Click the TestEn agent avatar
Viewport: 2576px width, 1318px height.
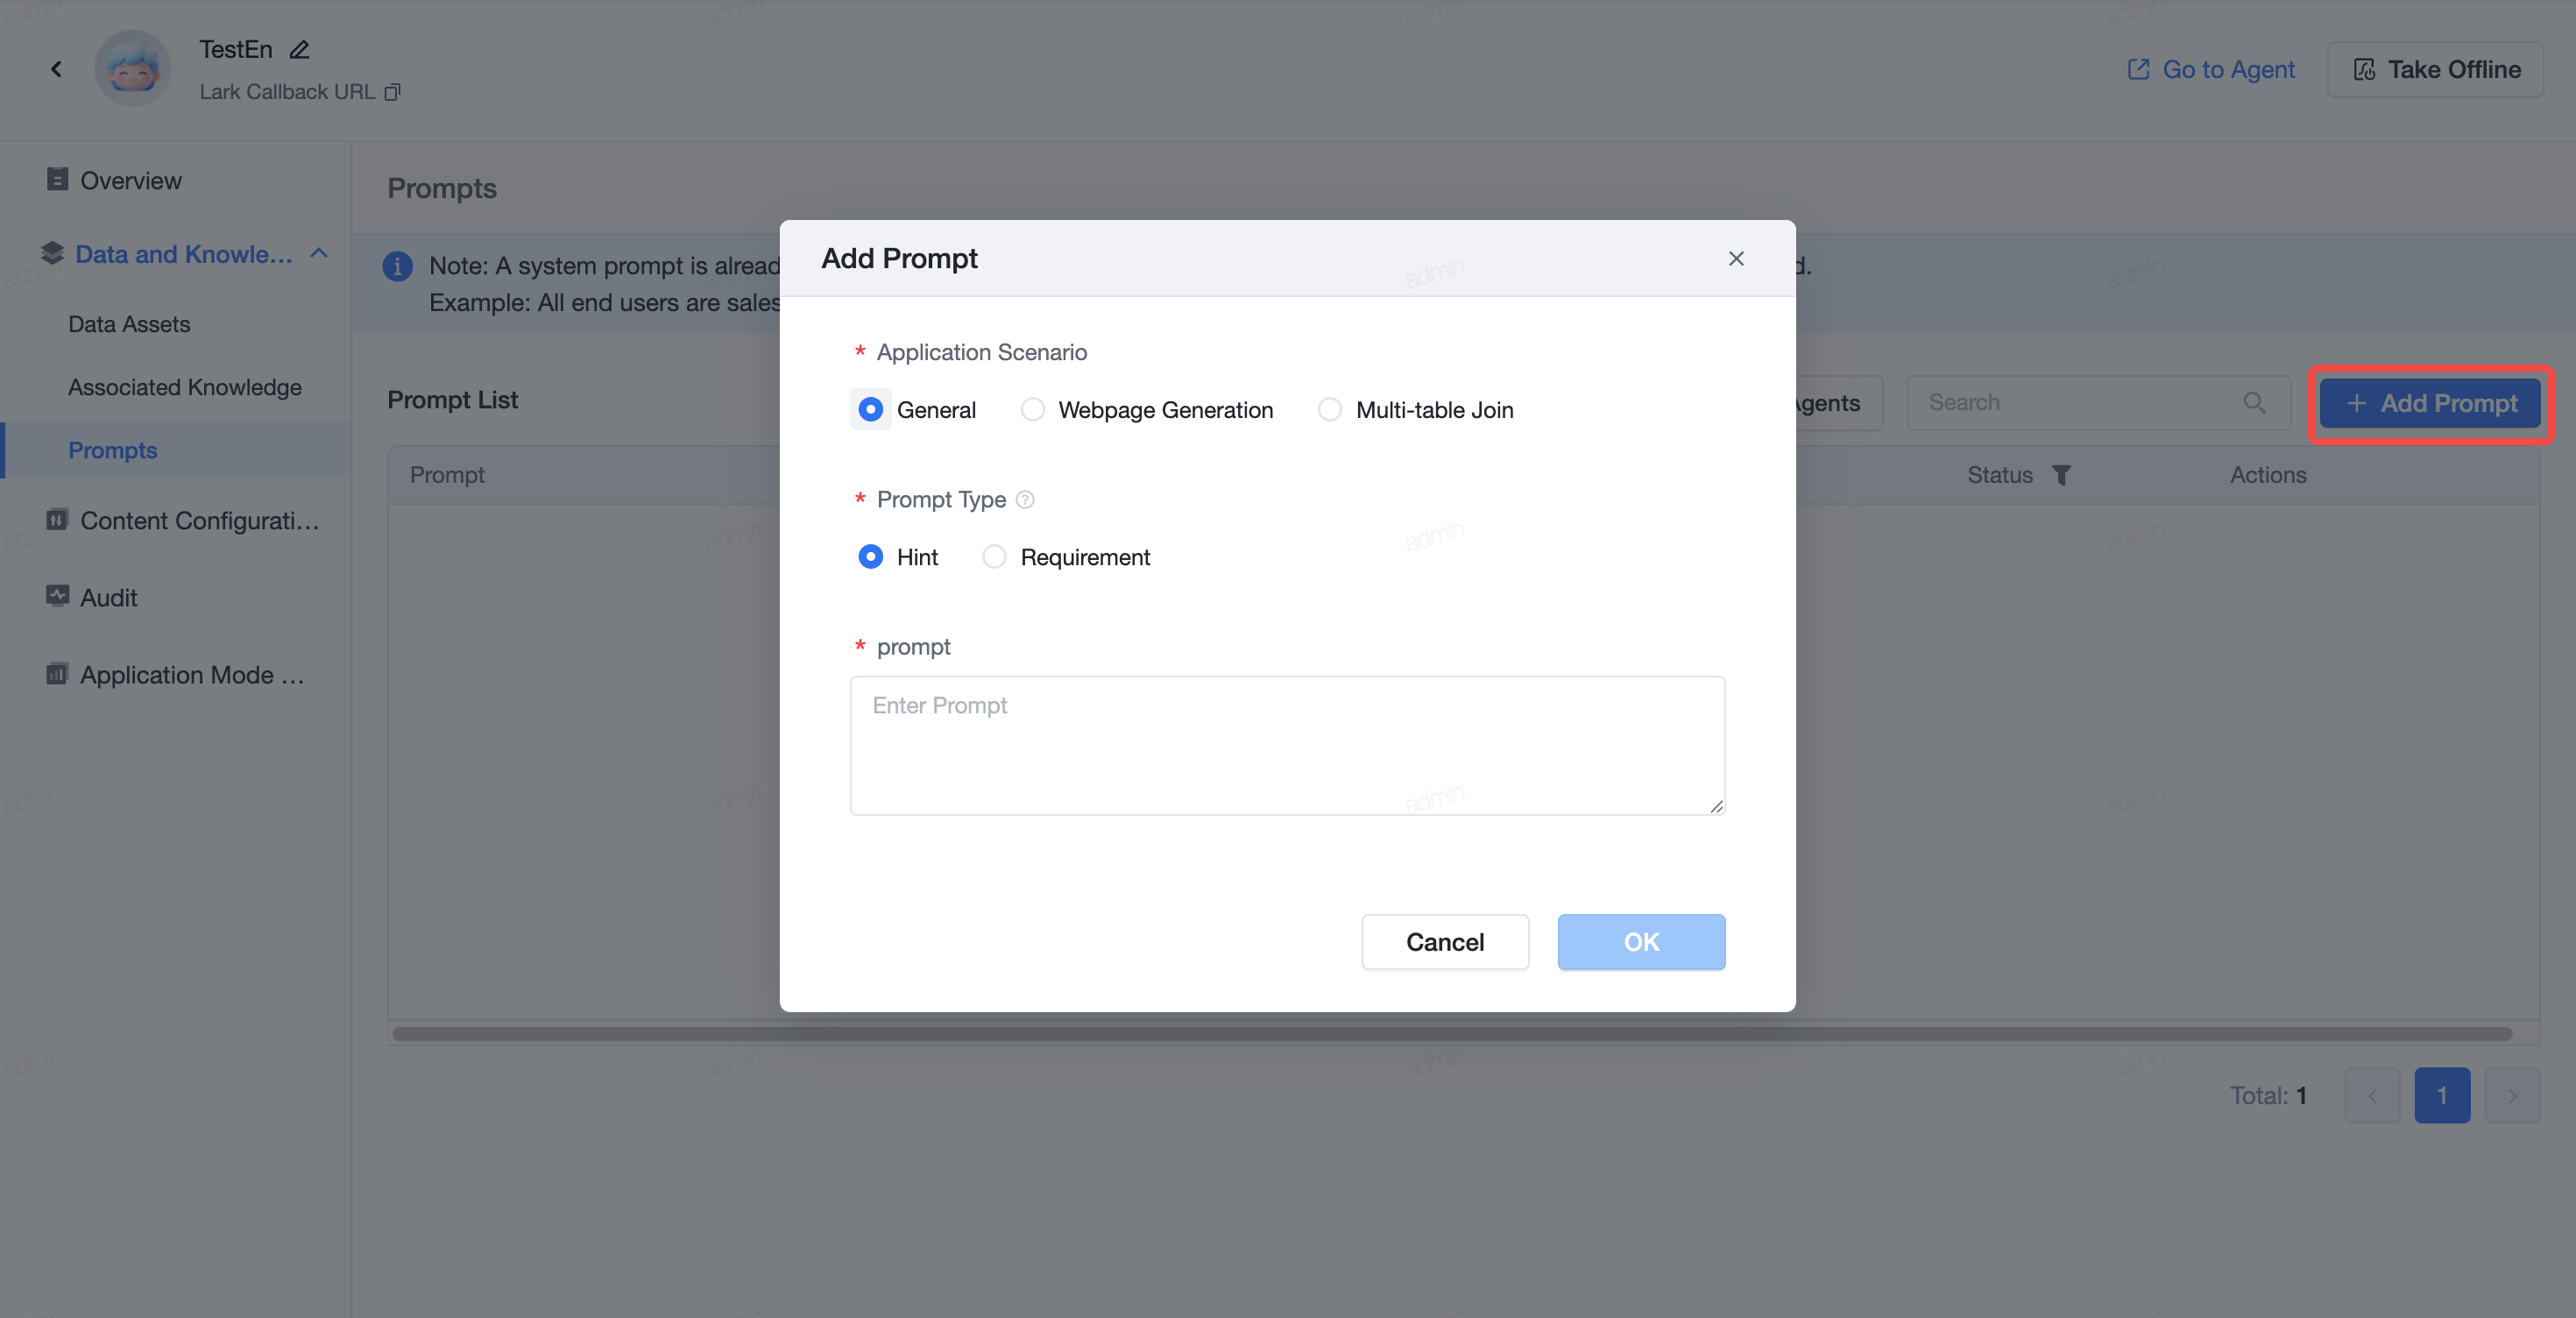(133, 69)
